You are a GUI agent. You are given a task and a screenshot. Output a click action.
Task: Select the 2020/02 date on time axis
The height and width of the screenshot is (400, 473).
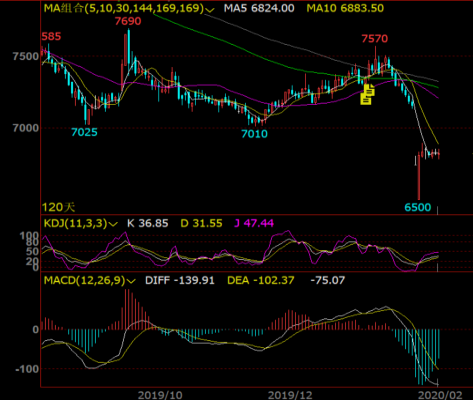click(440, 395)
